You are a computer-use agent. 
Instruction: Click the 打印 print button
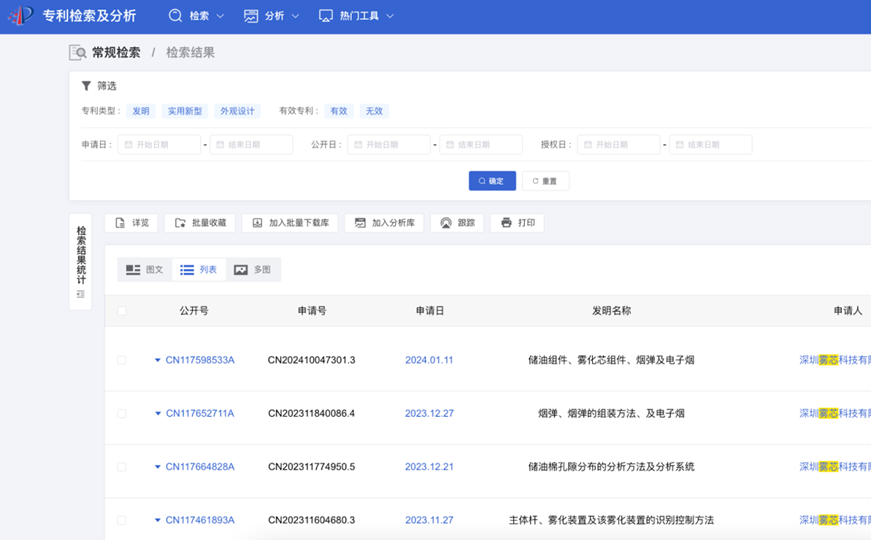(517, 223)
